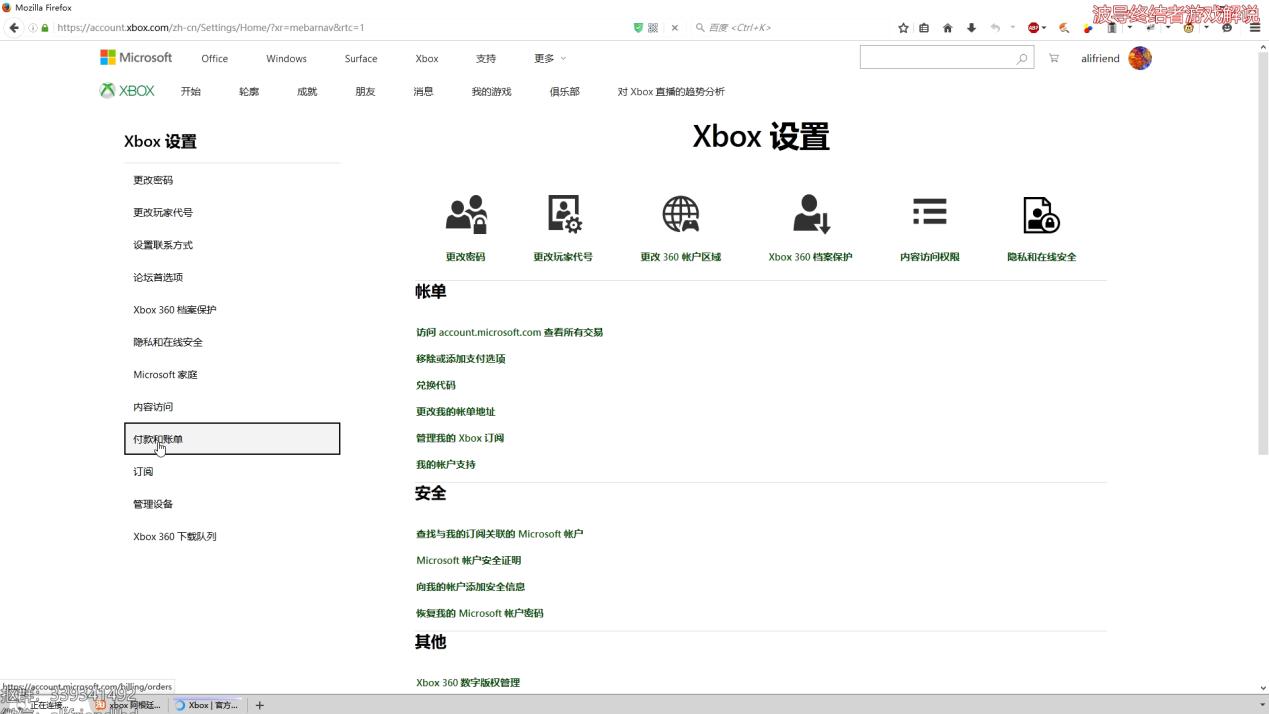1269x714 pixels.
Task: Click the Xbox 360 档案保护 icon
Action: click(810, 213)
